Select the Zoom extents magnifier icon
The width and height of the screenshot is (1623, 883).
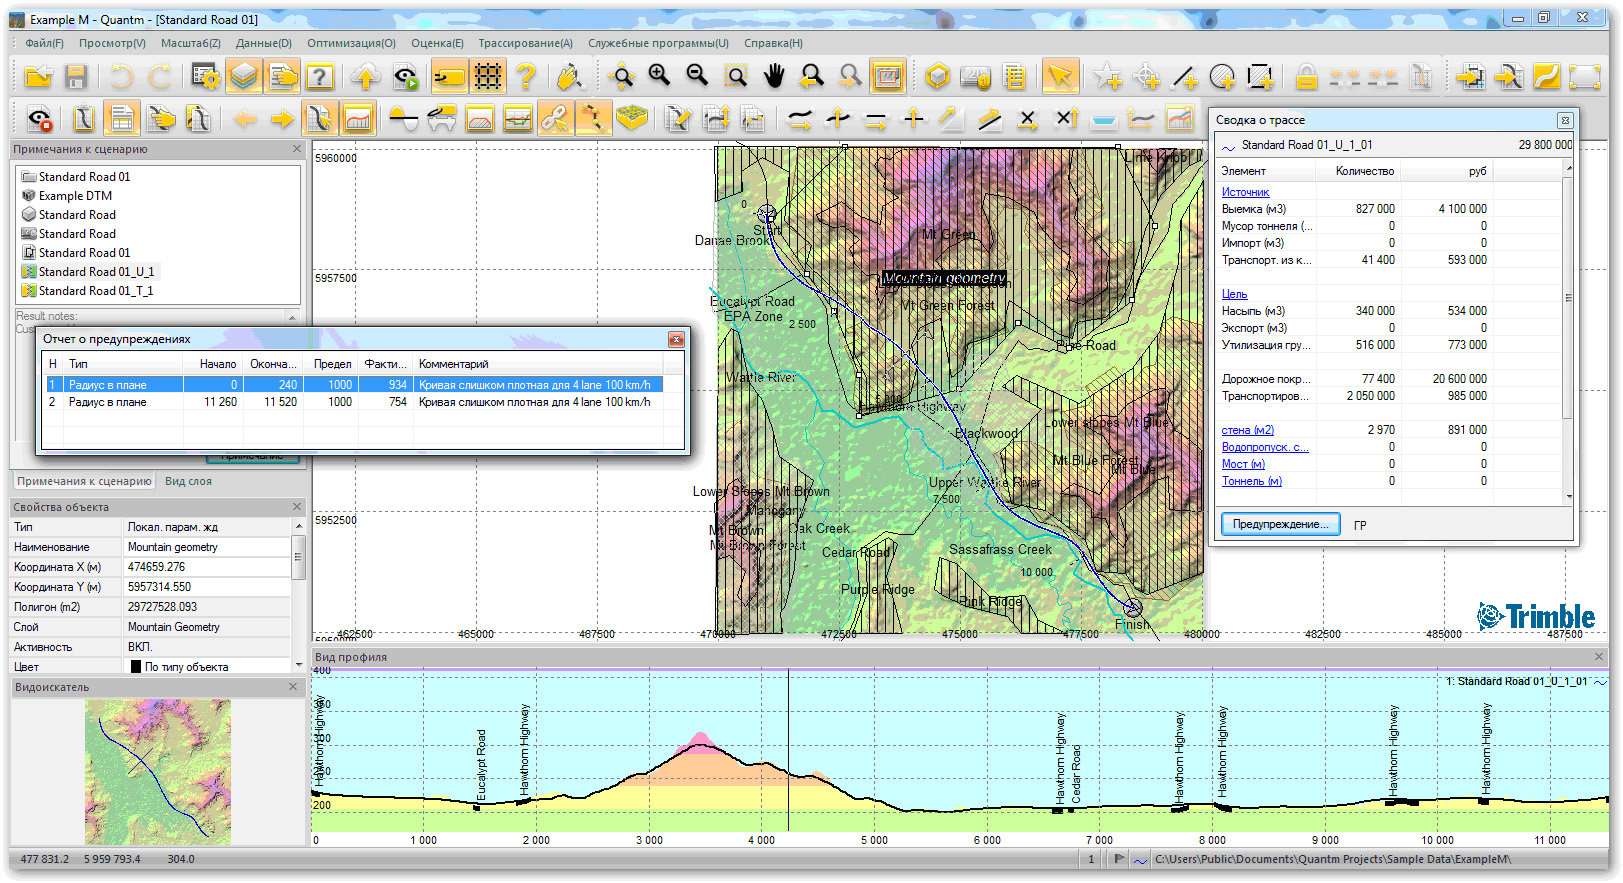click(x=622, y=76)
